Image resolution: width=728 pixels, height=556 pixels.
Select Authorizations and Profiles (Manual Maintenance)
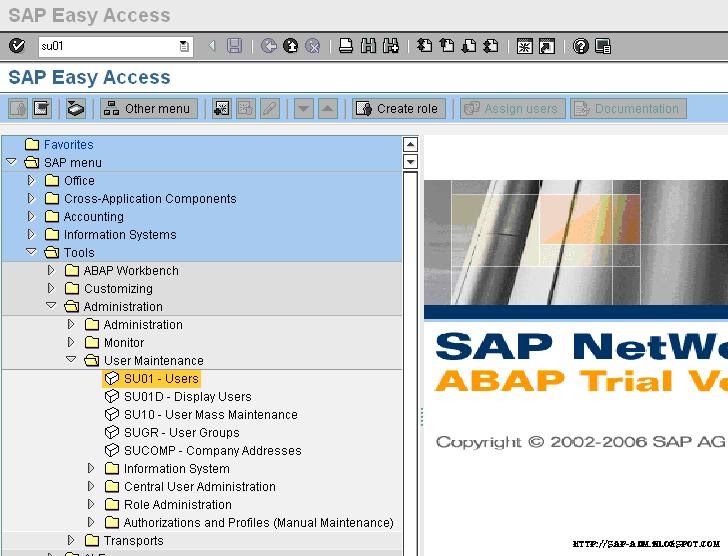(x=259, y=523)
